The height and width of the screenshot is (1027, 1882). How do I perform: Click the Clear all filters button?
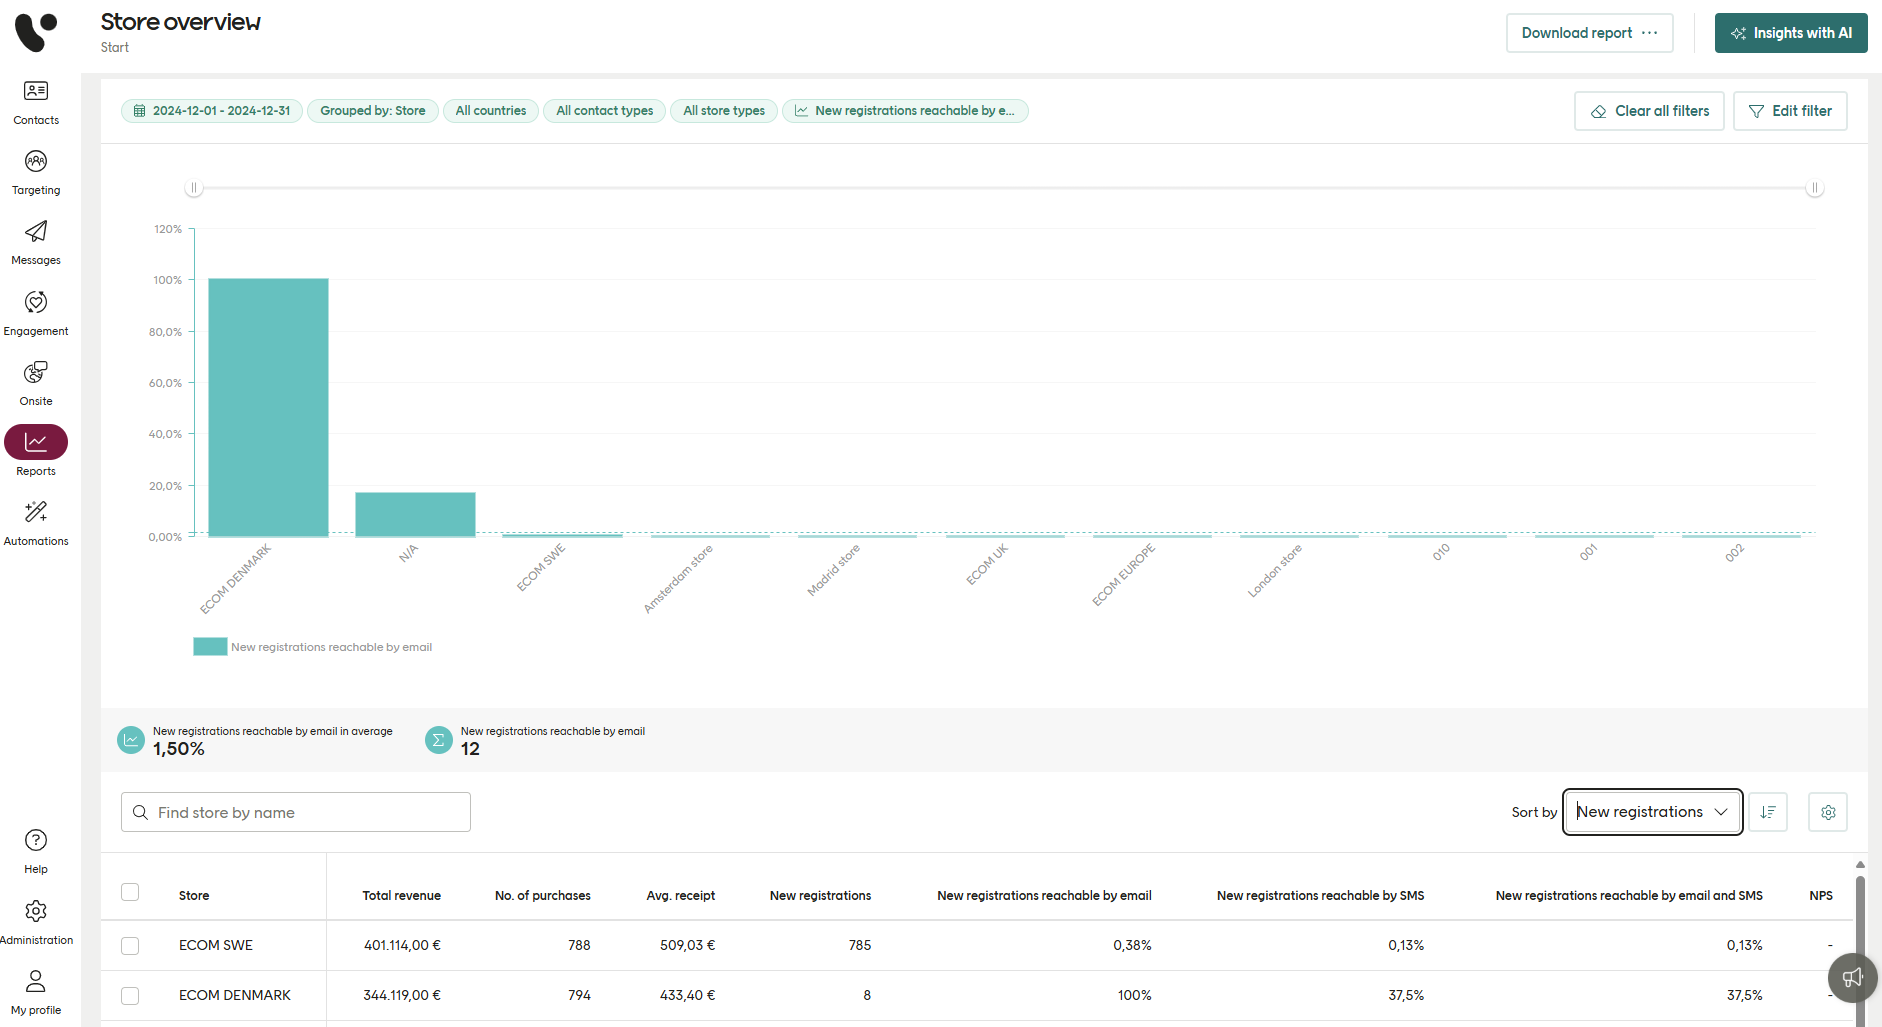(1648, 110)
